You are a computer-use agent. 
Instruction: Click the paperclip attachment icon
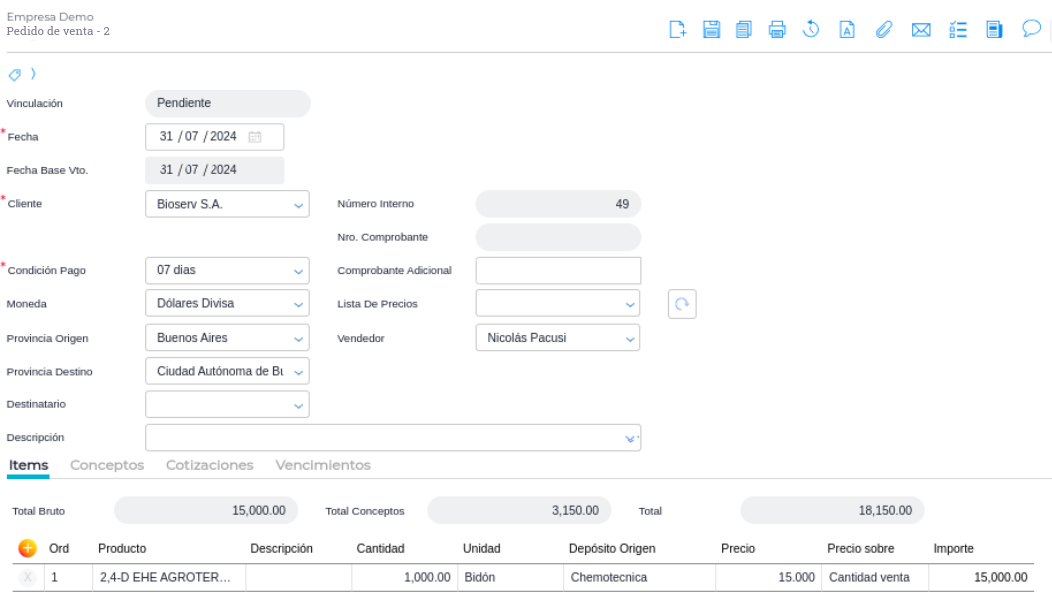click(x=883, y=30)
